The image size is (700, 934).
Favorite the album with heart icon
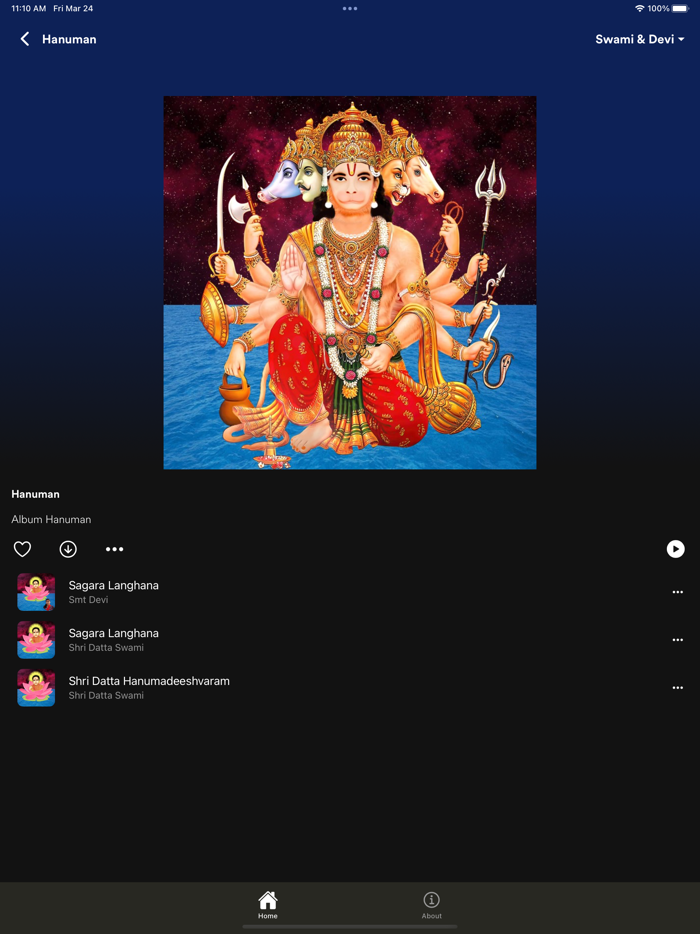[x=22, y=549]
